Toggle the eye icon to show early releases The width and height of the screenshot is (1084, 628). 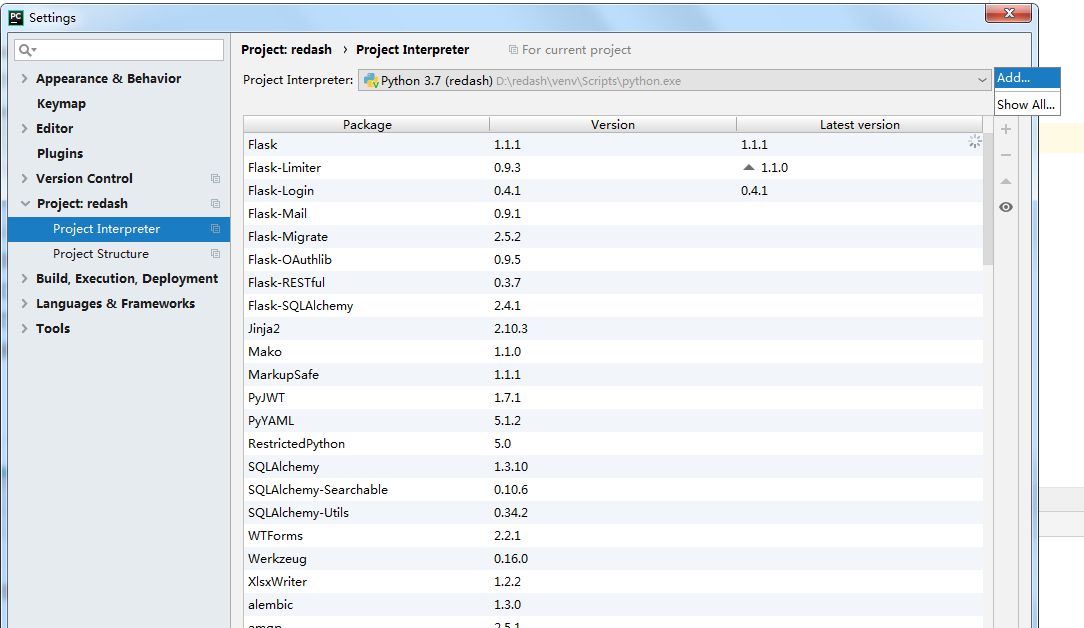coord(1006,206)
